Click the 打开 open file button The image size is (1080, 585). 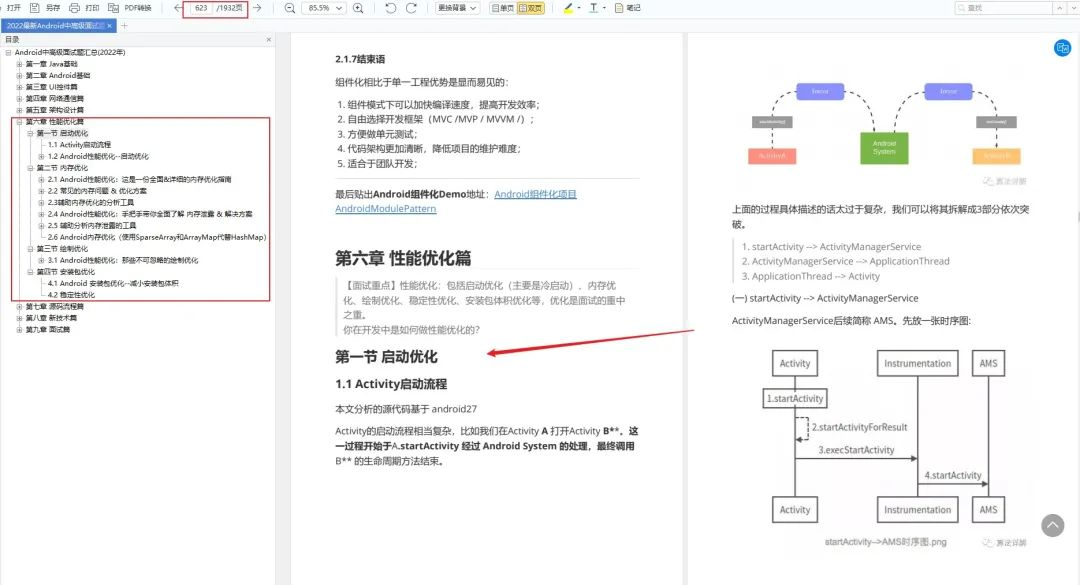click(14, 8)
